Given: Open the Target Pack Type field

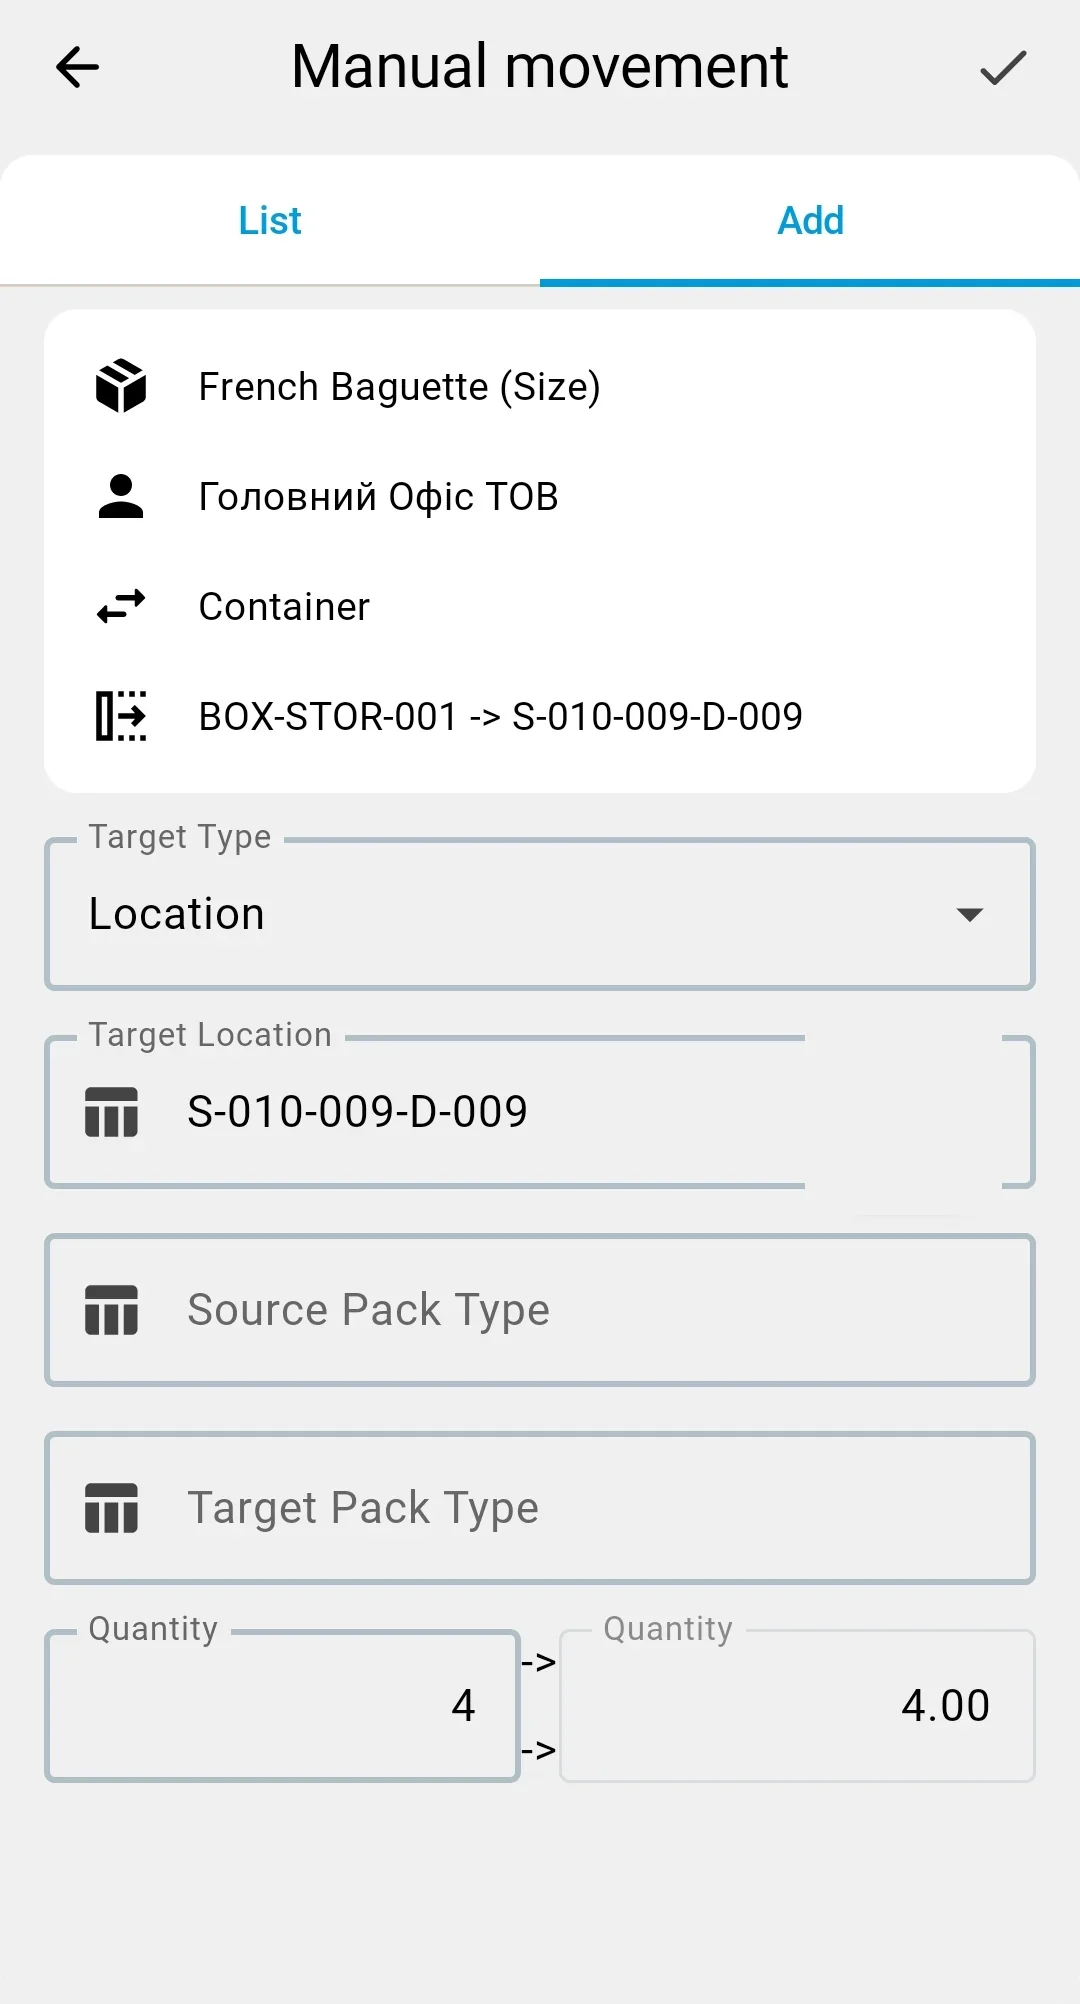Looking at the screenshot, I should click(540, 1508).
